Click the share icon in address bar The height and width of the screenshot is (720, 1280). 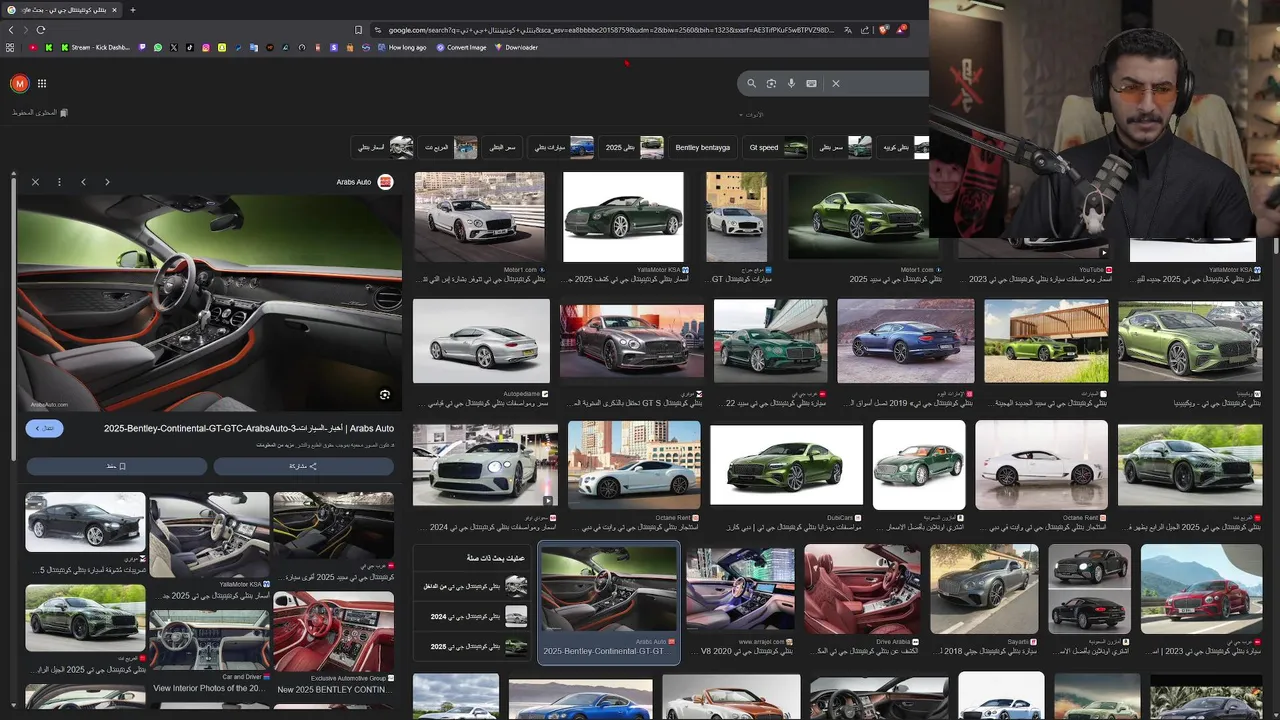click(x=865, y=30)
